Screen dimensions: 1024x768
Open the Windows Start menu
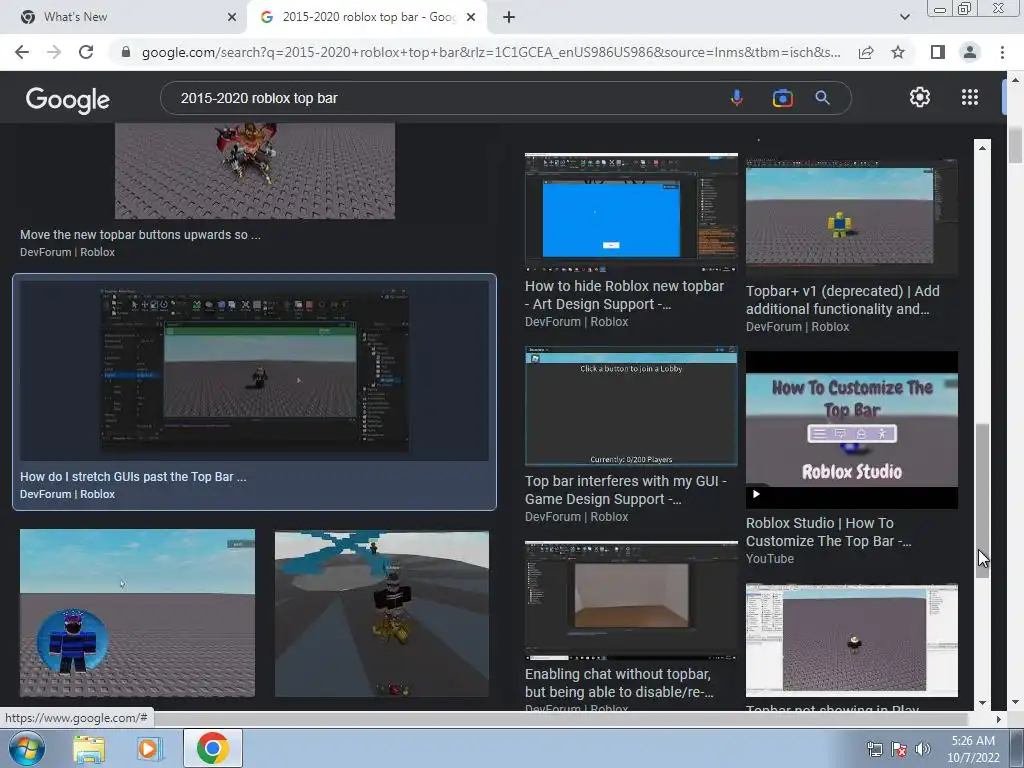27,748
